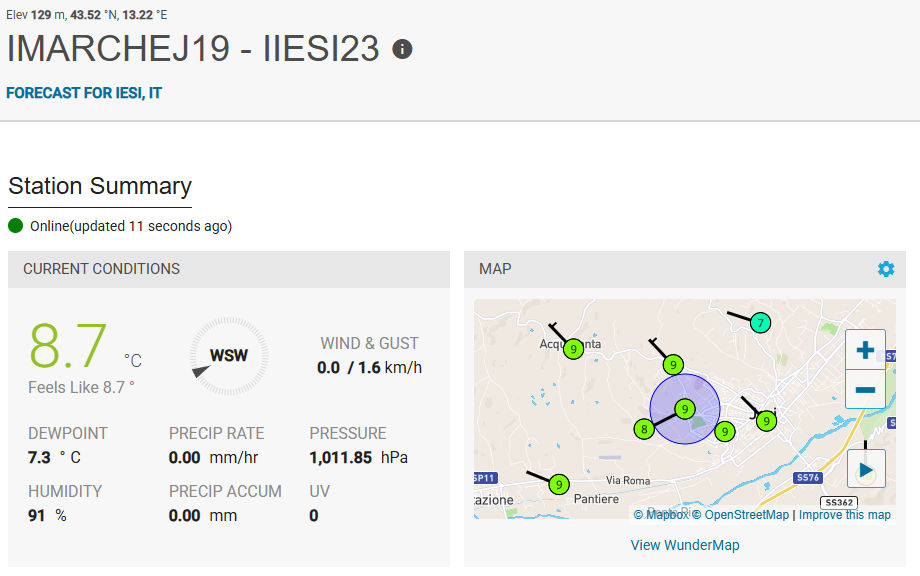
Task: Select station marker inside the blue circle
Action: coord(685,408)
